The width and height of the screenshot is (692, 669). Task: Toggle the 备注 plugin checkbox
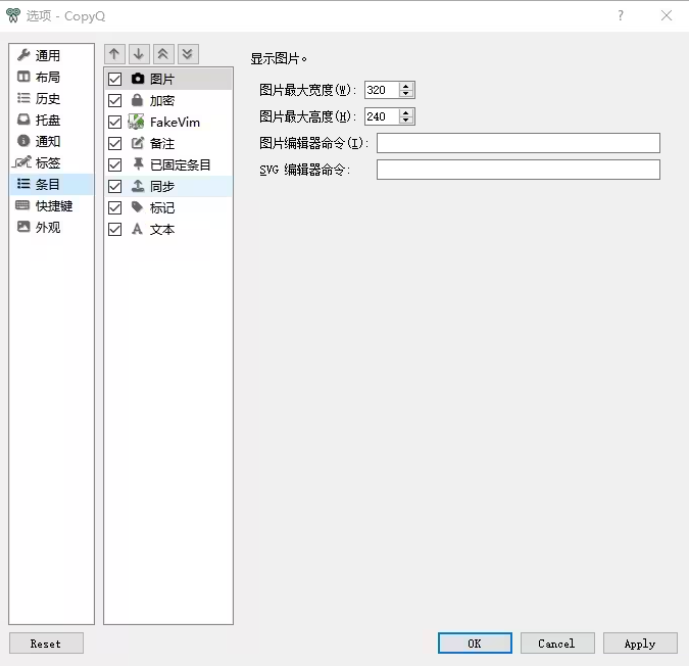click(x=115, y=143)
